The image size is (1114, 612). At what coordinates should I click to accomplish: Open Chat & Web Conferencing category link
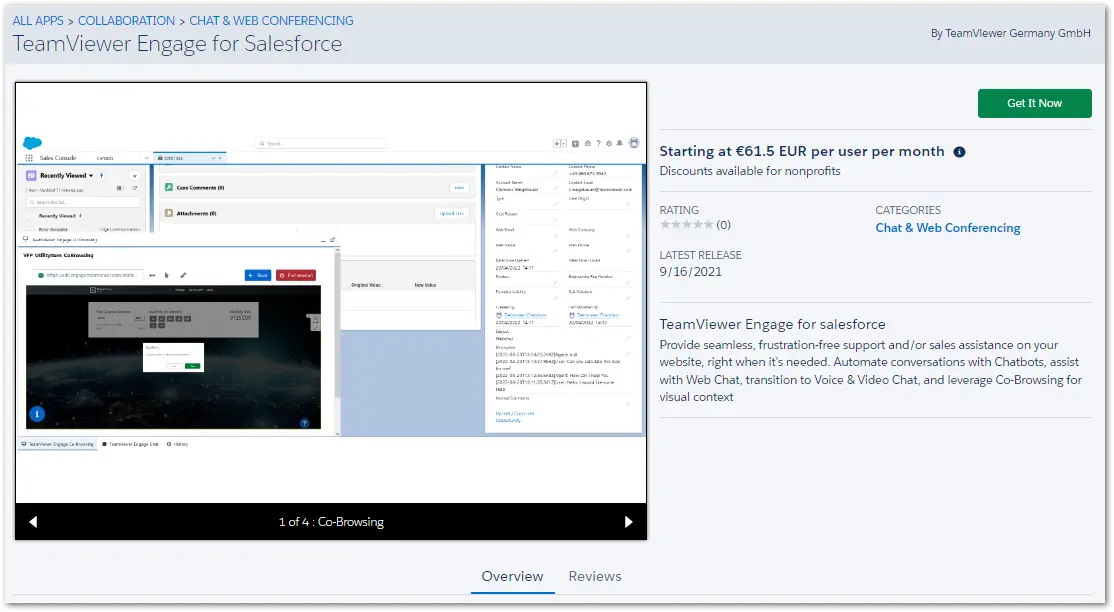click(948, 227)
